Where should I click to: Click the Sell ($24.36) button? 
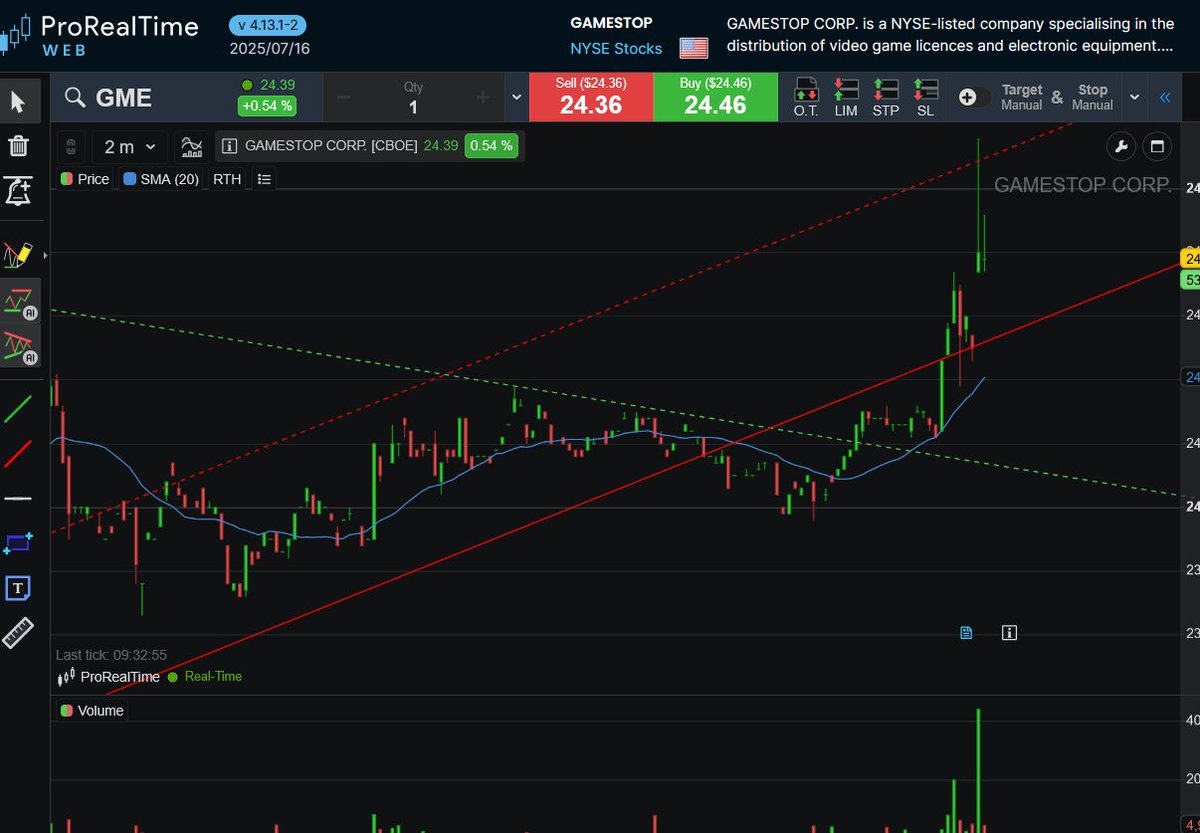[x=591, y=97]
